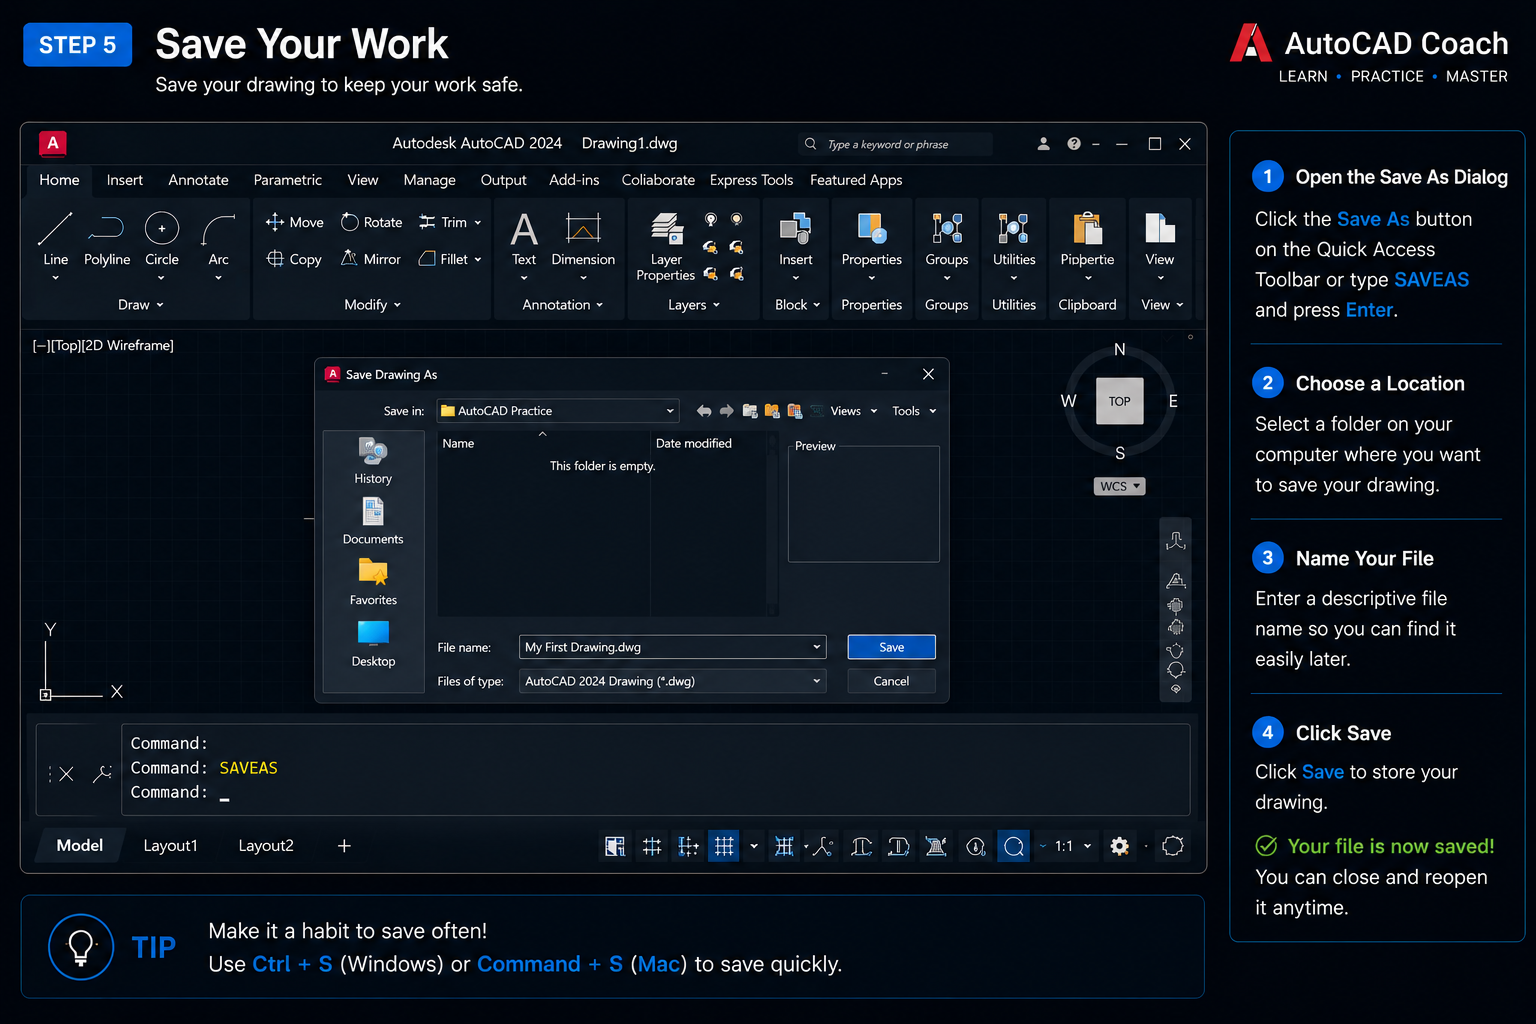Click the [-][Top][2D Wireframe] viewport label
This screenshot has width=1536, height=1024.
tap(103, 345)
